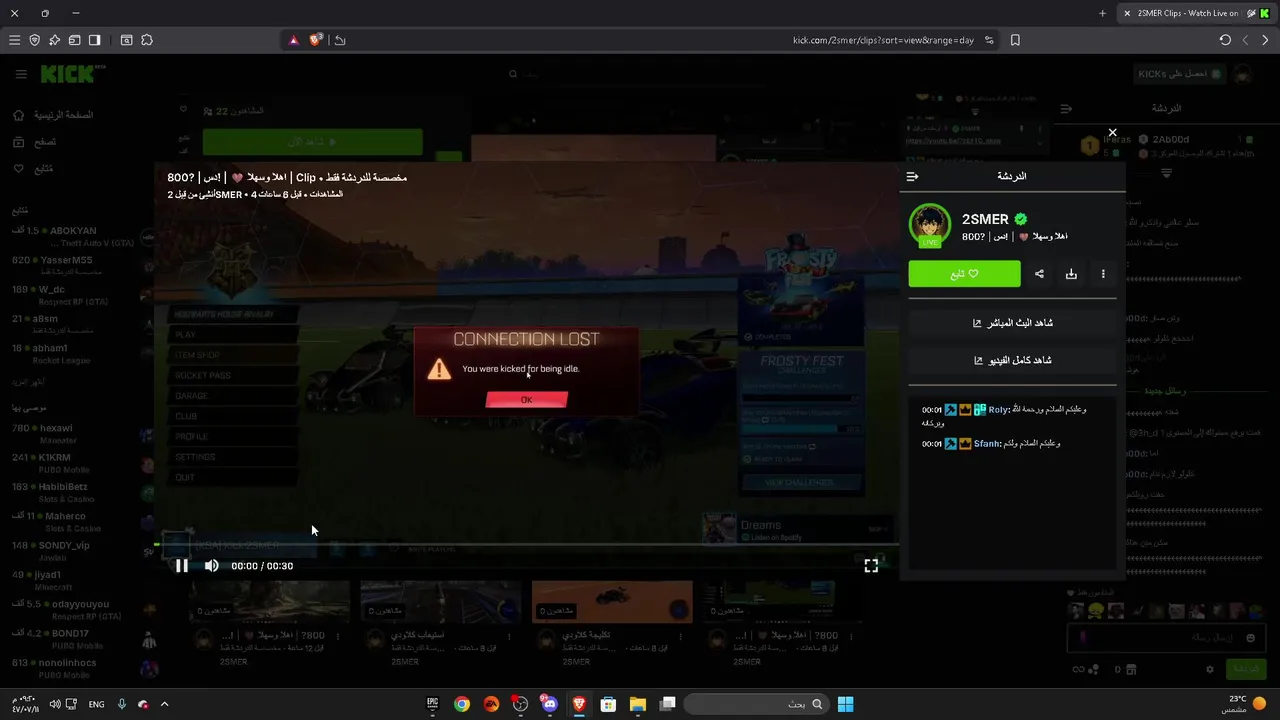Screen dimensions: 1280x720
Task: Click the share arrow icon beside Shields
Action: [340, 40]
